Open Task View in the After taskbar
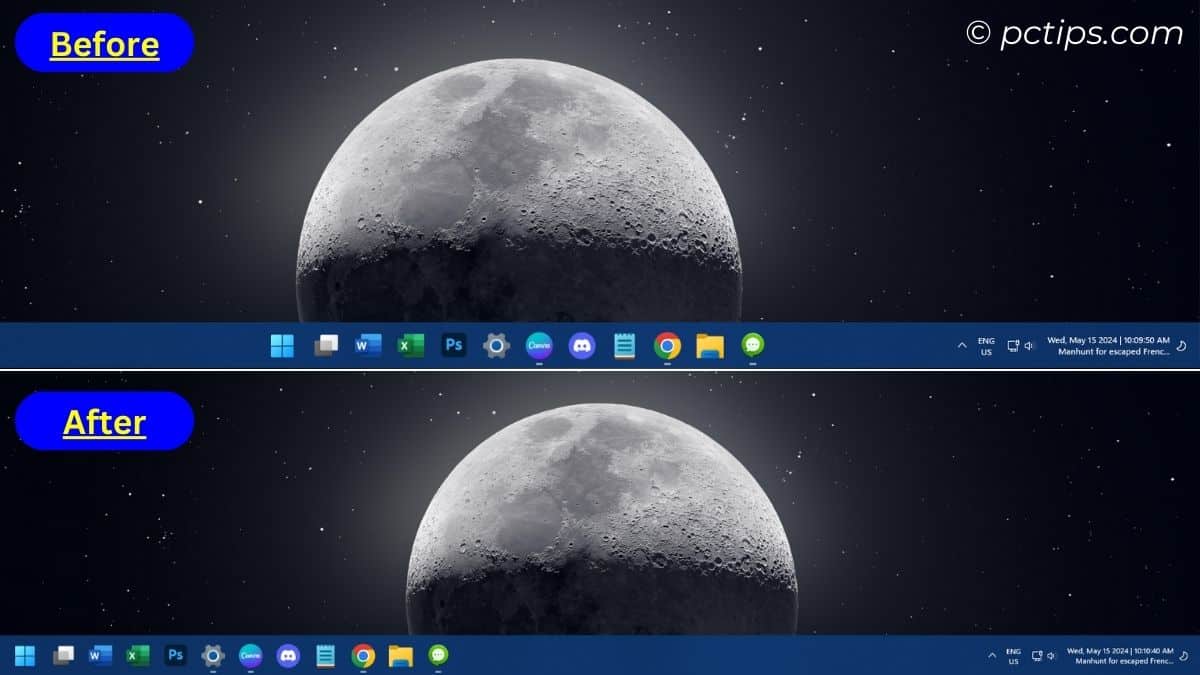 tap(63, 656)
